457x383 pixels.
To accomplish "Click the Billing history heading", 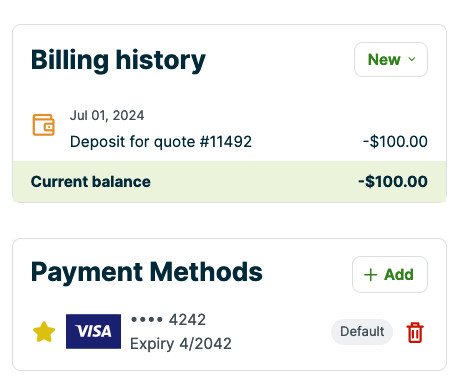I will [x=118, y=60].
